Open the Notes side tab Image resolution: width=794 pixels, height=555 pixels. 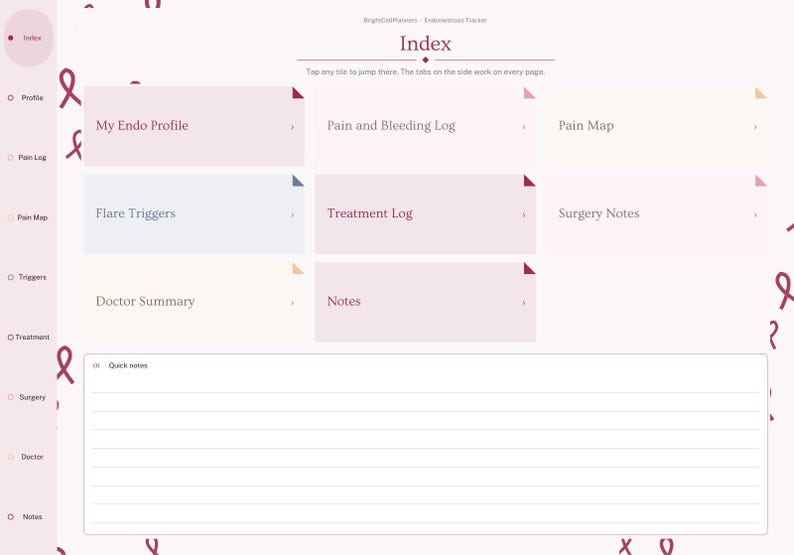click(x=28, y=517)
